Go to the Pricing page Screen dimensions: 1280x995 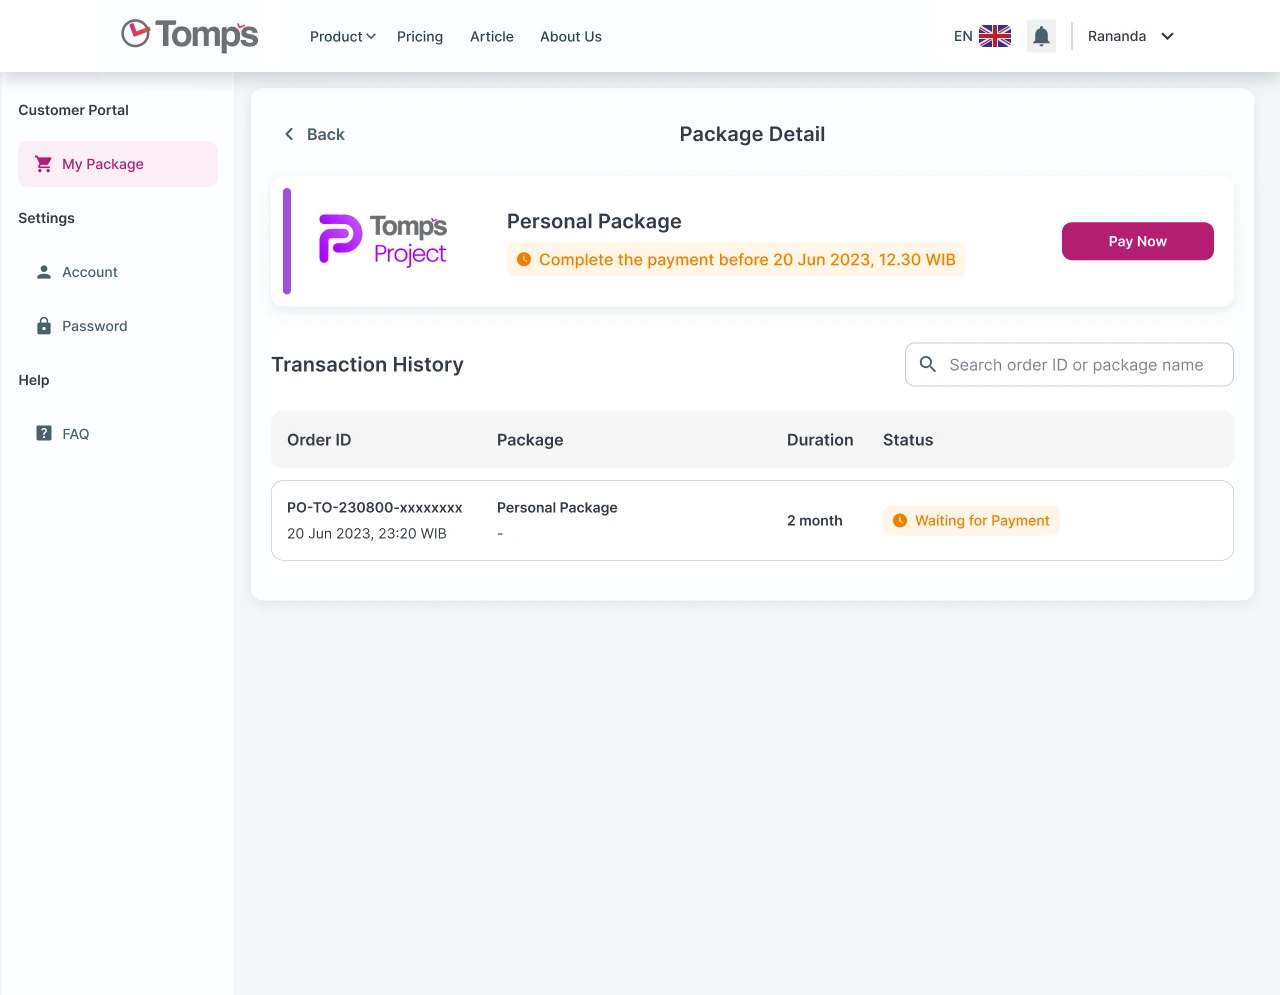[x=420, y=37]
